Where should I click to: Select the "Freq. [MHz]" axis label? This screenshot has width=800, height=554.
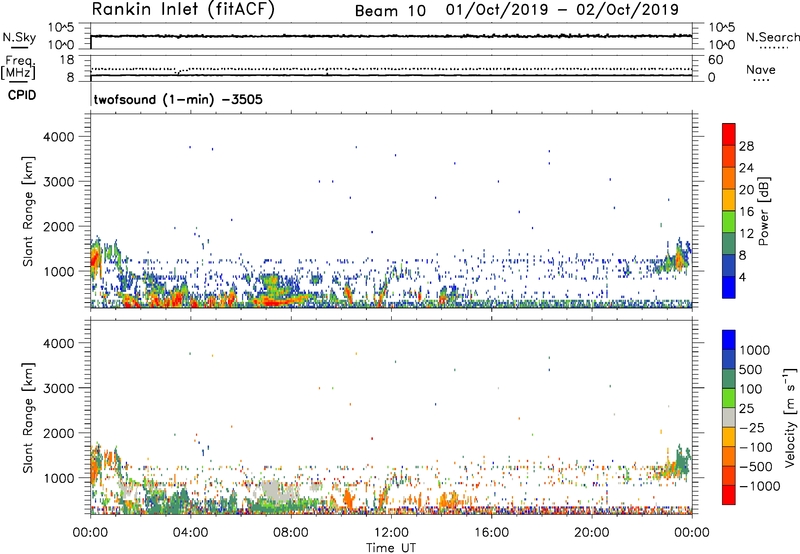18,67
